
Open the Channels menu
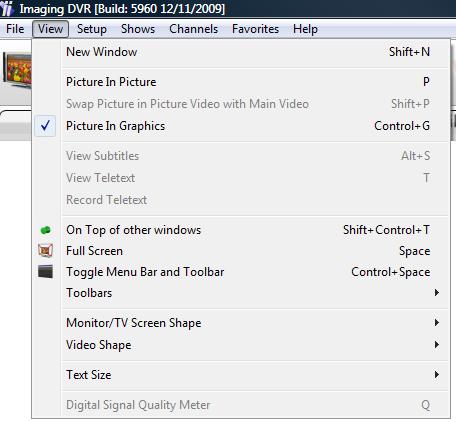(x=193, y=29)
